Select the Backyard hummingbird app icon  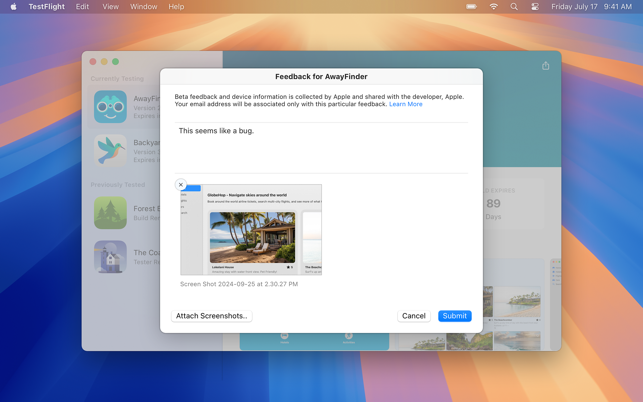click(110, 151)
